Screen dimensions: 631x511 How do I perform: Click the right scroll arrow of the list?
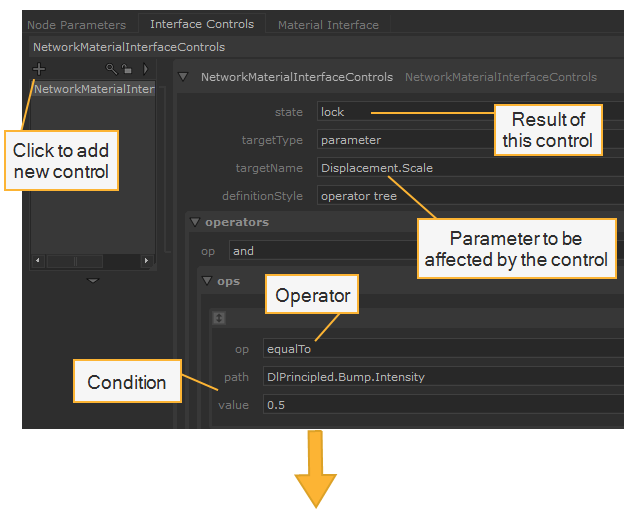[x=146, y=261]
